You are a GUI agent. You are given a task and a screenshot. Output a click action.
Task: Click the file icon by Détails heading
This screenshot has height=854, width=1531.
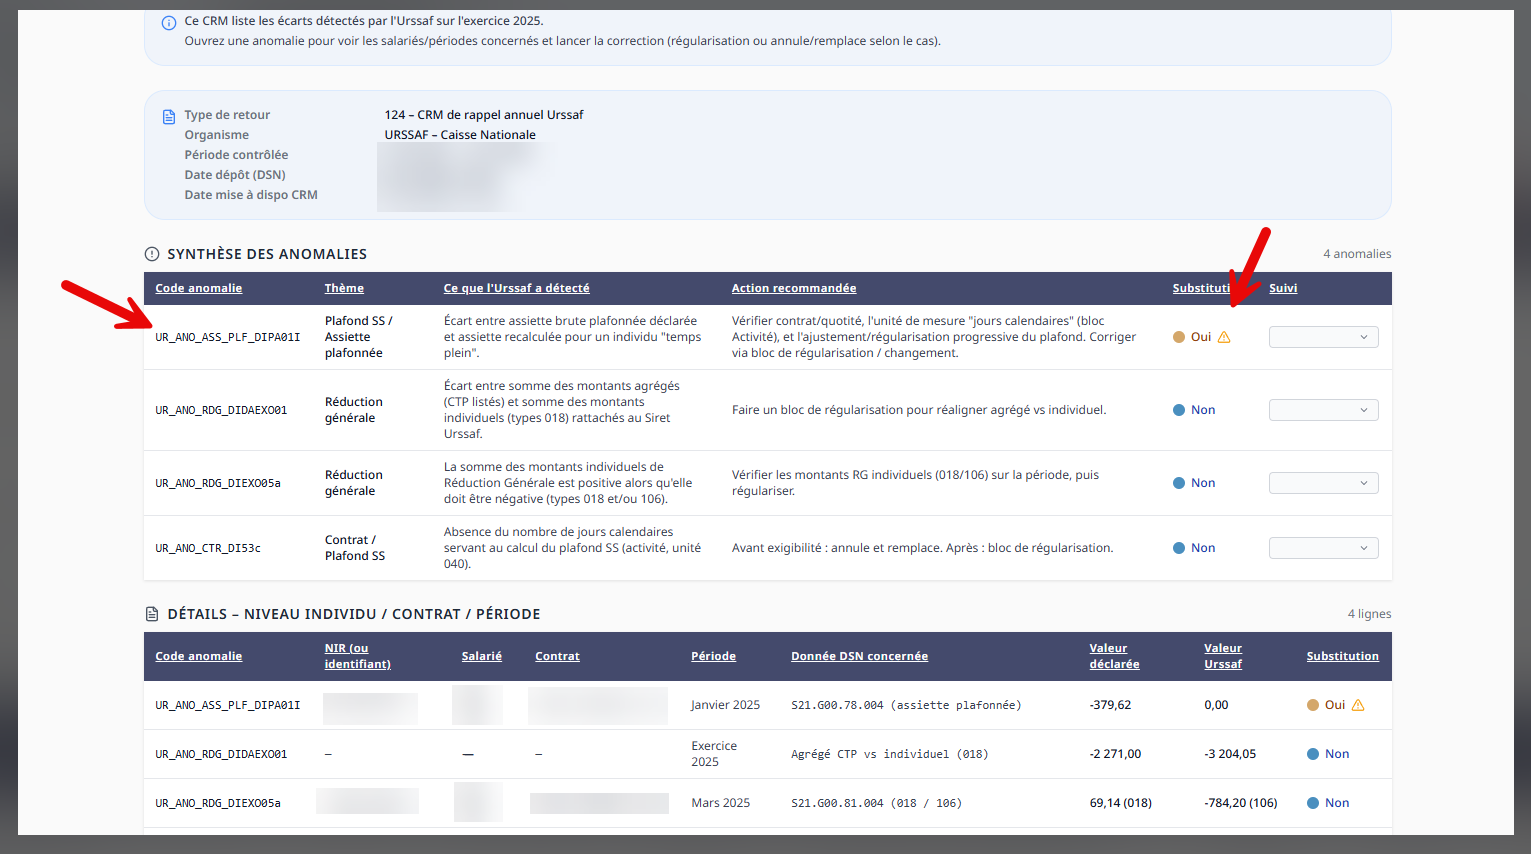coord(152,614)
